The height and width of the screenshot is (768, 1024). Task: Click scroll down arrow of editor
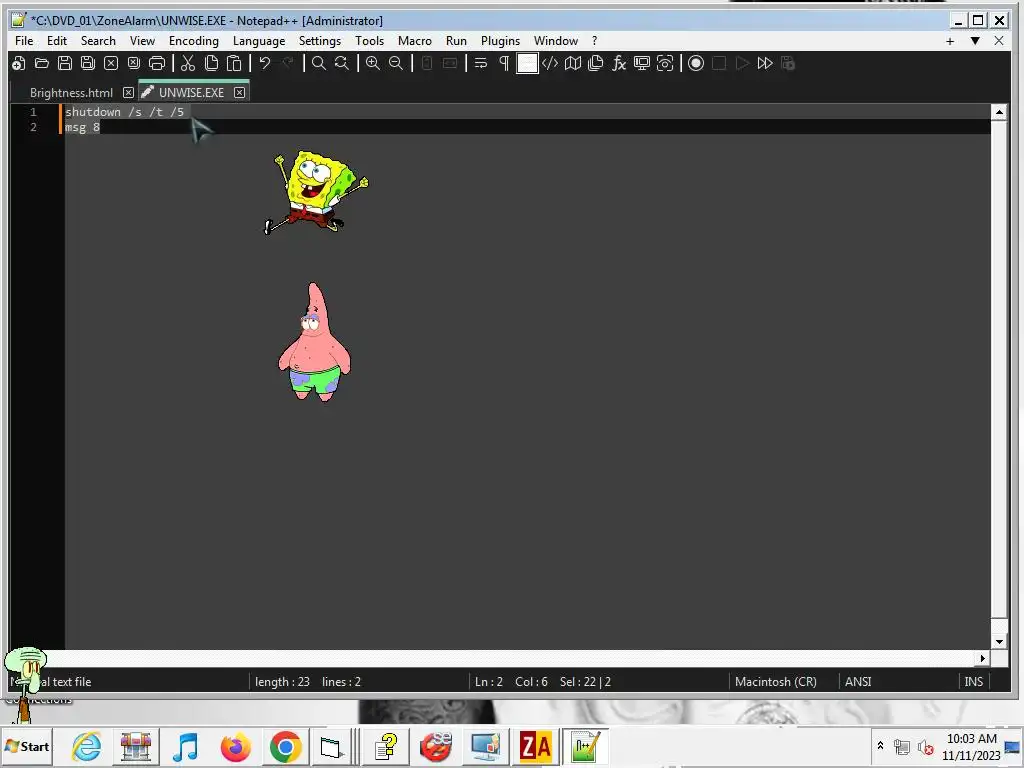point(999,641)
